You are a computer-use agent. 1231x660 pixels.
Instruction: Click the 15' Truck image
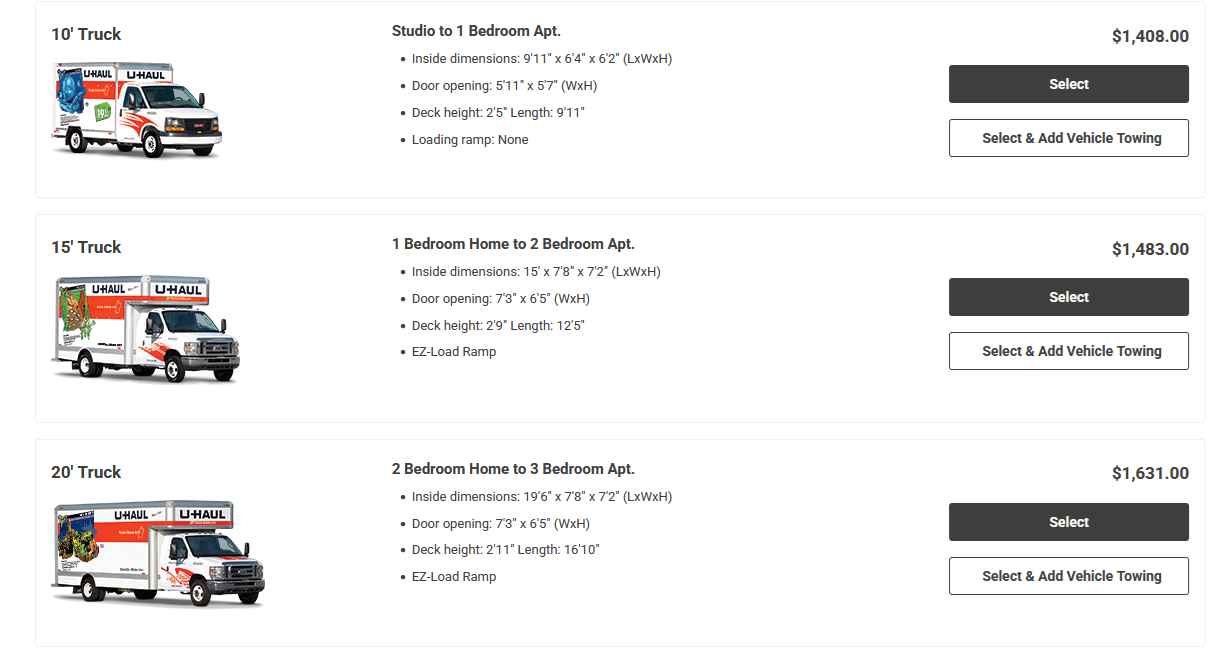[x=145, y=329]
